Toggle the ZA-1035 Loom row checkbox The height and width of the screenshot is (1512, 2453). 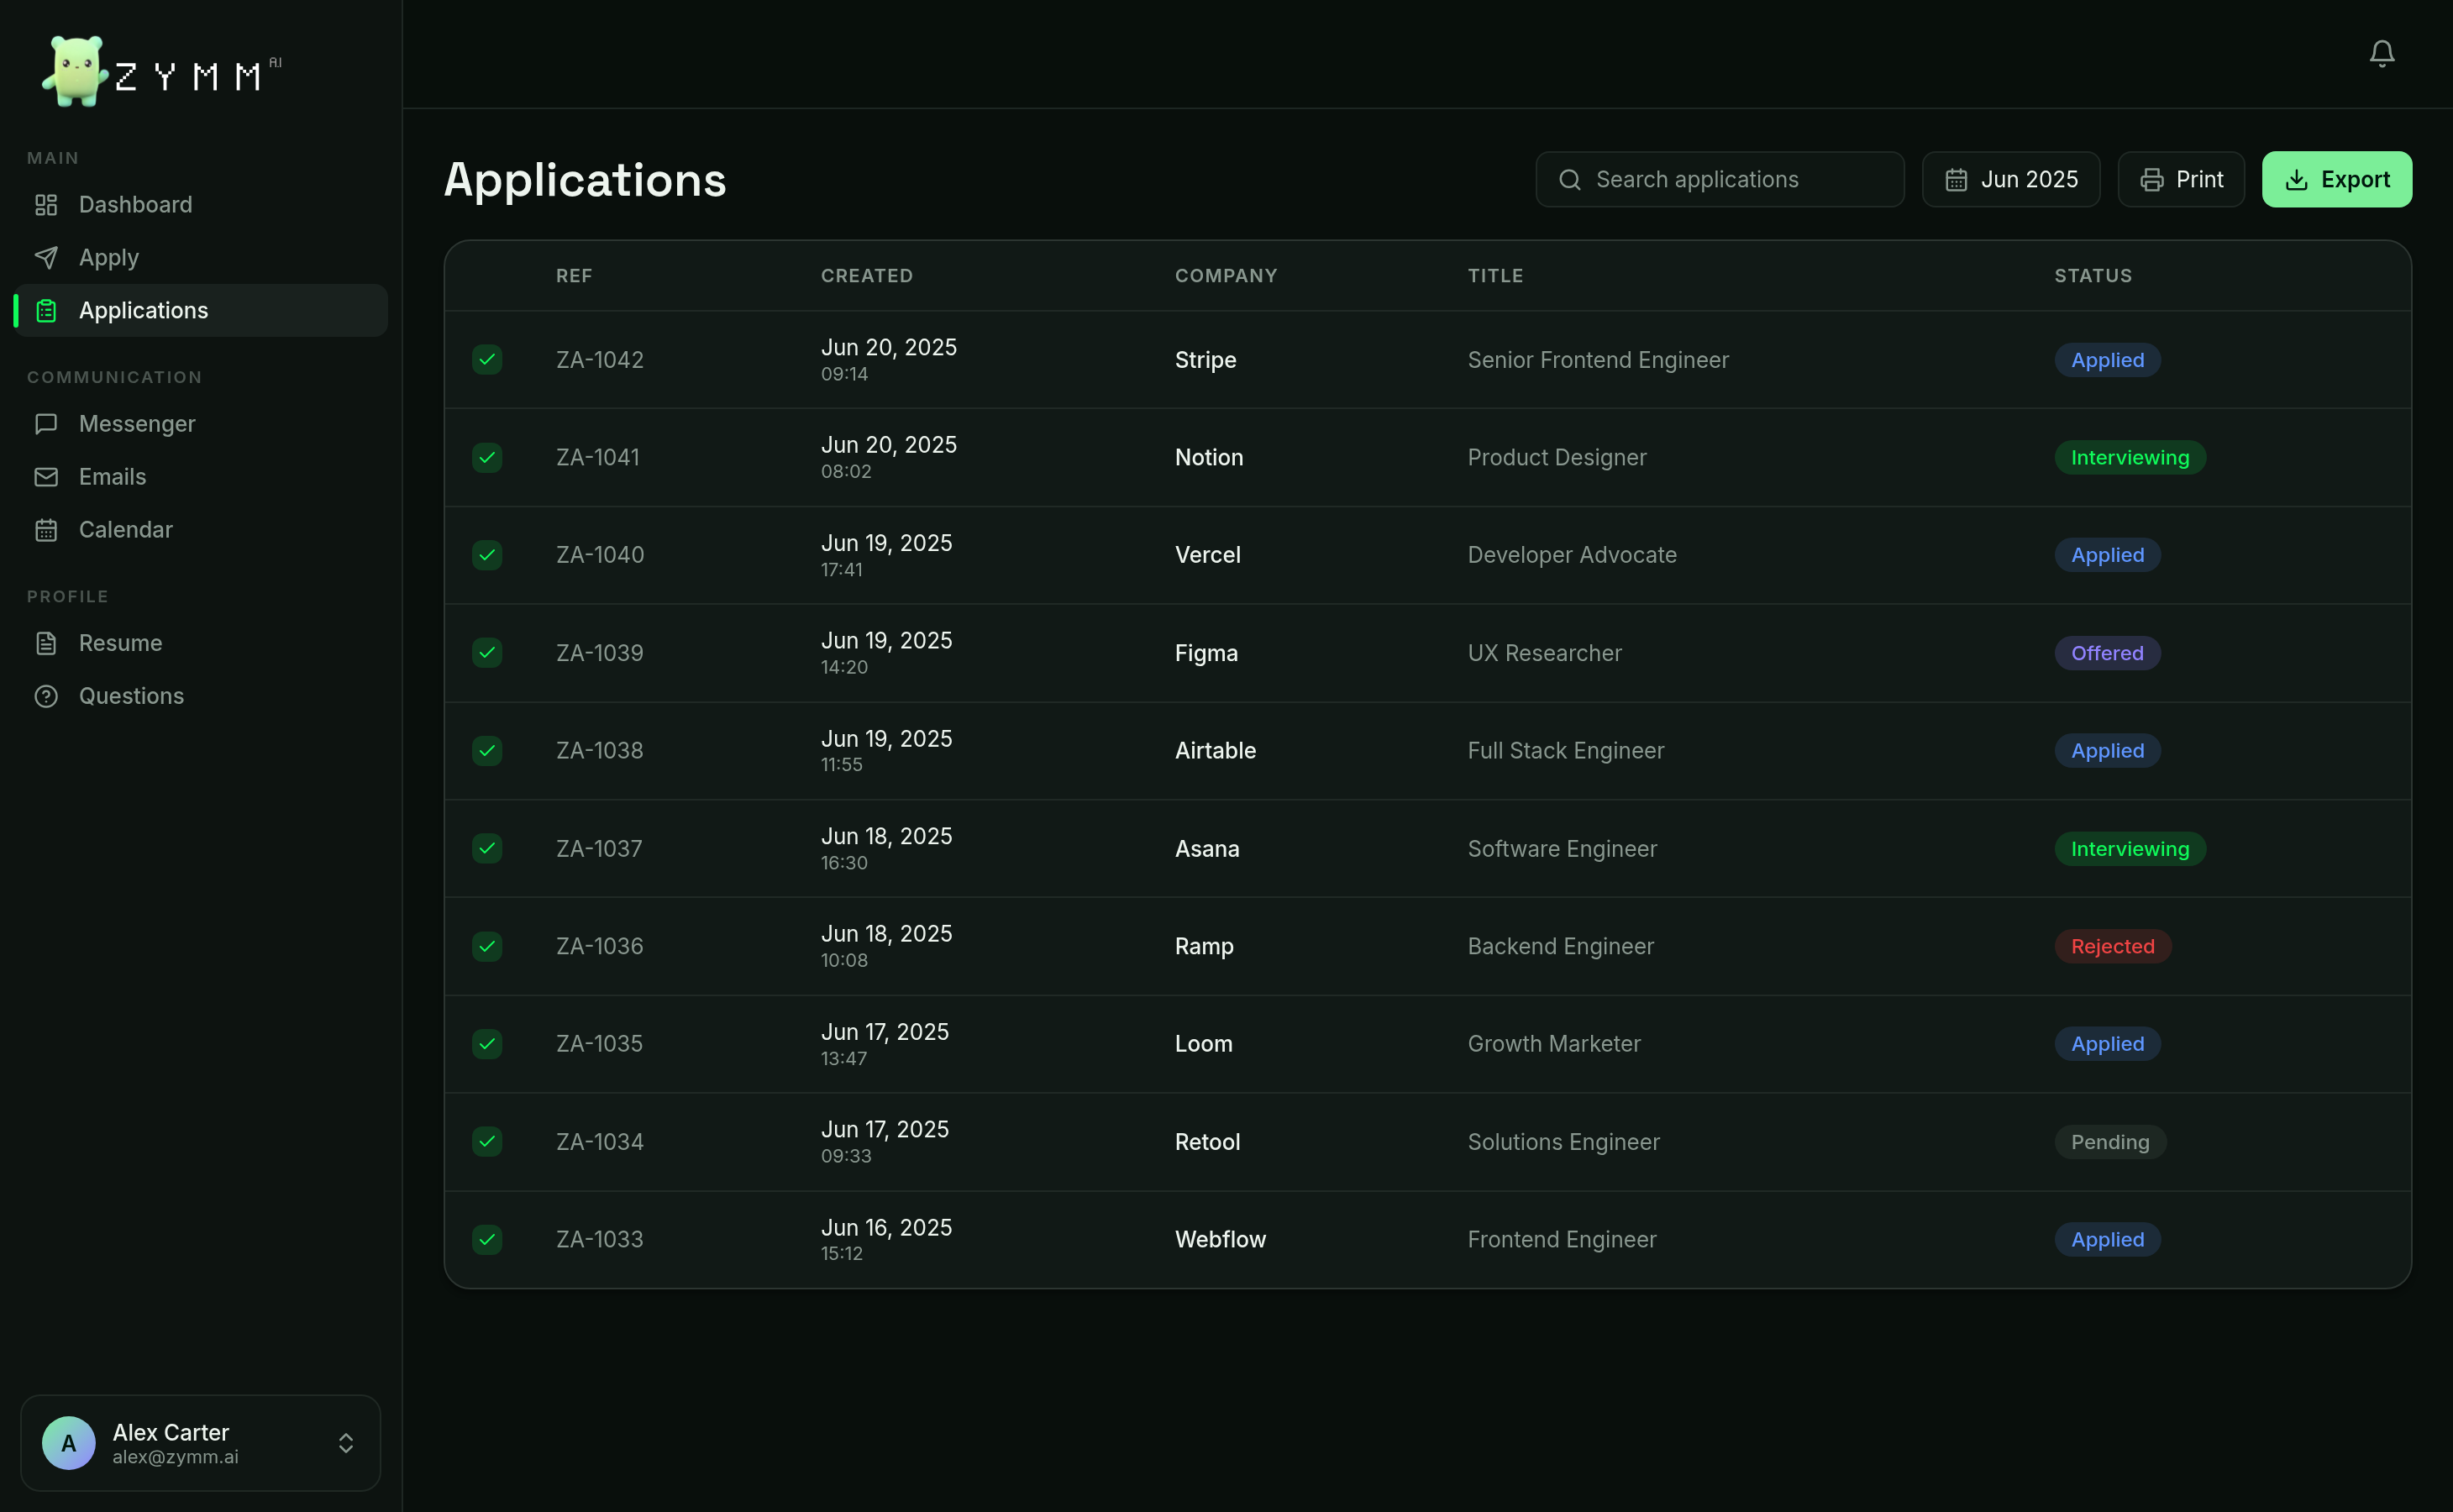[487, 1044]
